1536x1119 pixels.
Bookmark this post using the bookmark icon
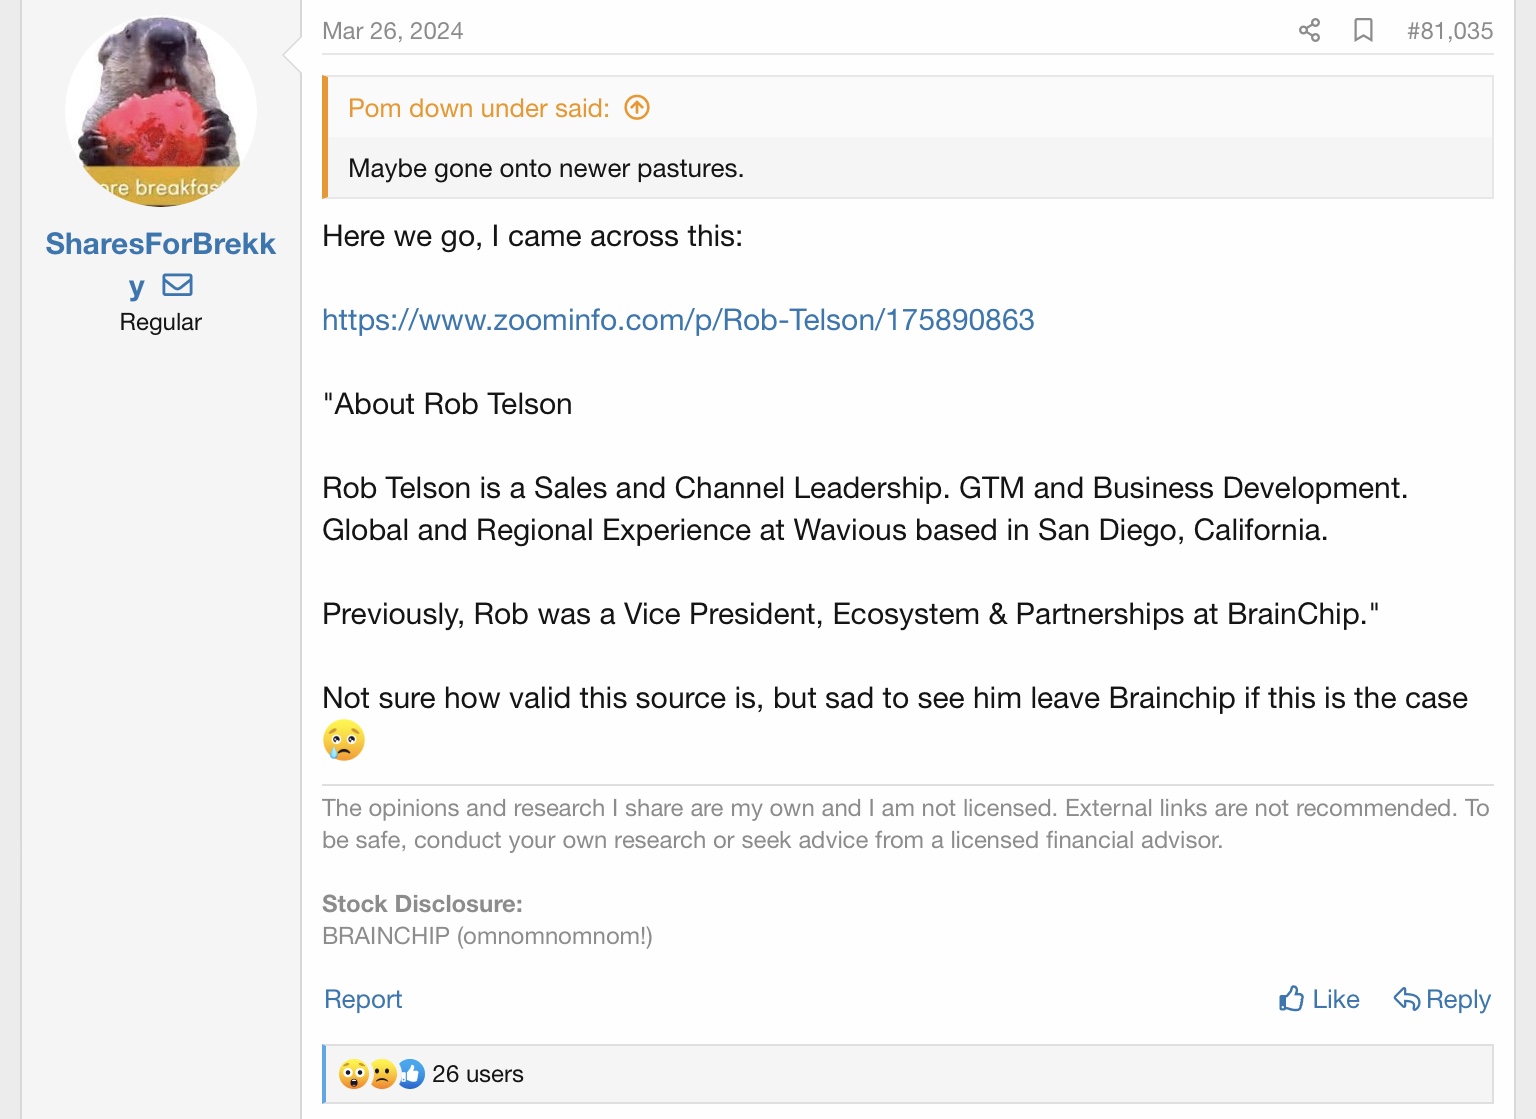pos(1363,31)
